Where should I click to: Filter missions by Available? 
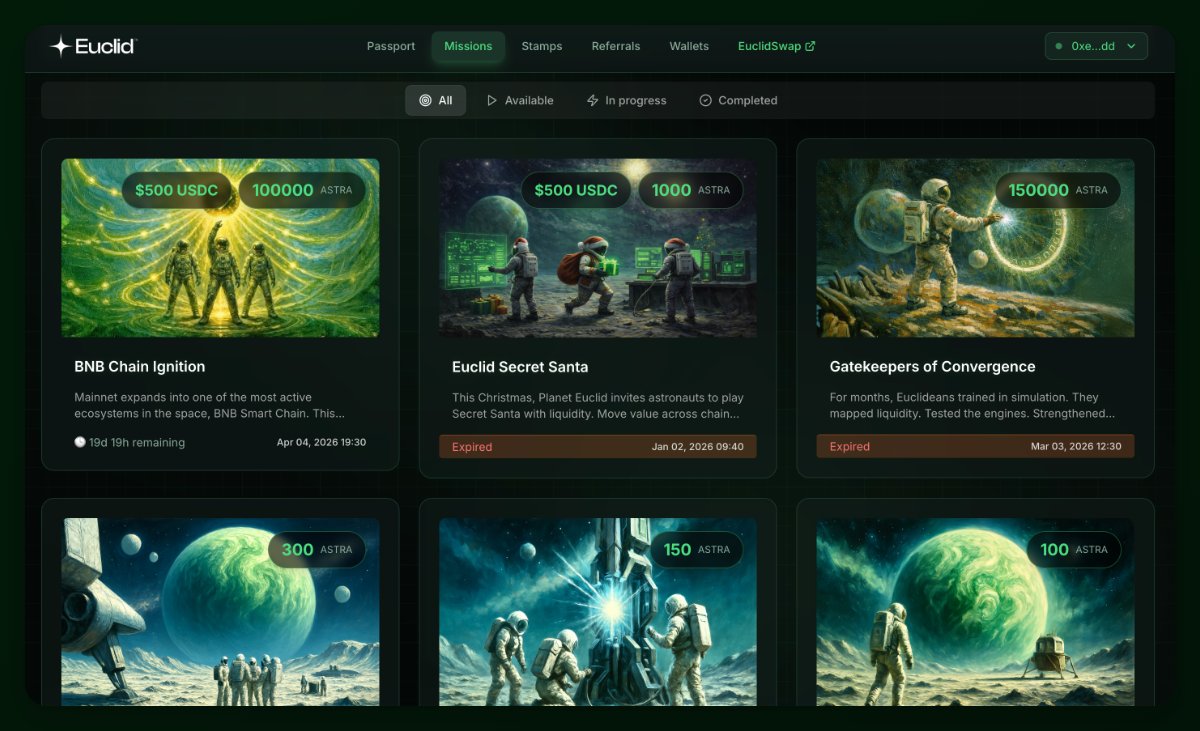(x=520, y=101)
